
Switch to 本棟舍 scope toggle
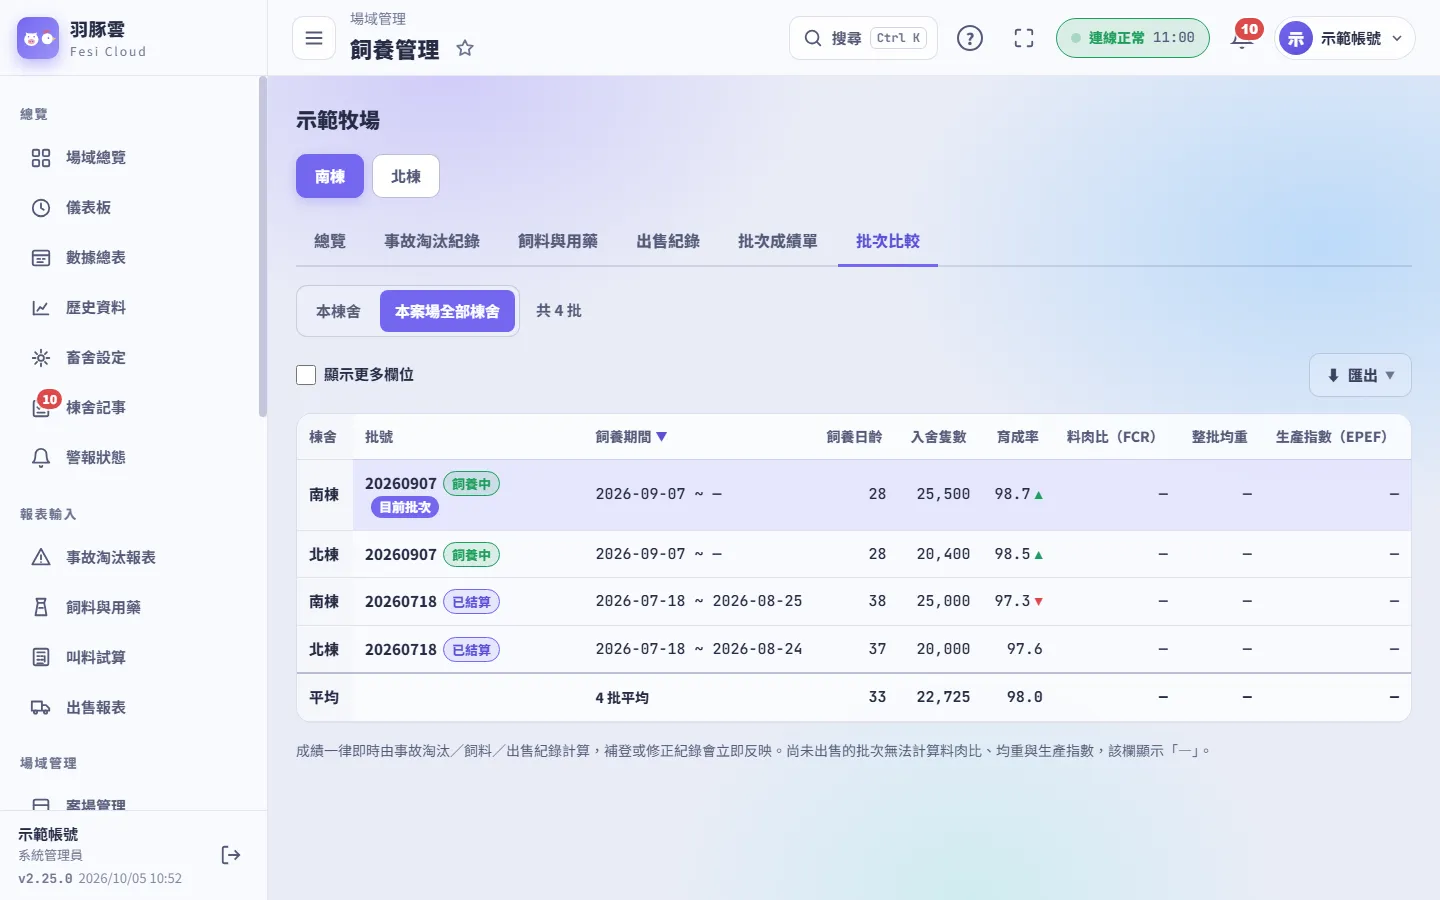(x=338, y=312)
